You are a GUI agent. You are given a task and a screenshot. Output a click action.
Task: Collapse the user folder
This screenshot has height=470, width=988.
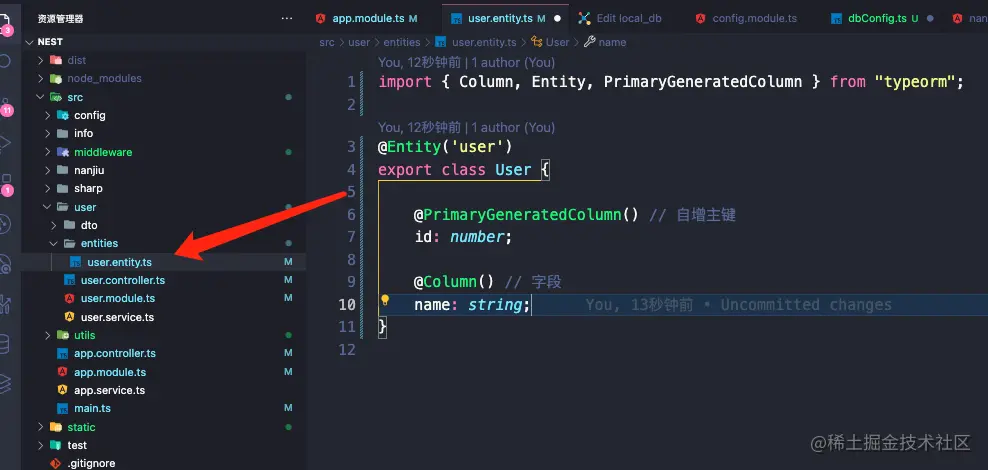point(47,207)
